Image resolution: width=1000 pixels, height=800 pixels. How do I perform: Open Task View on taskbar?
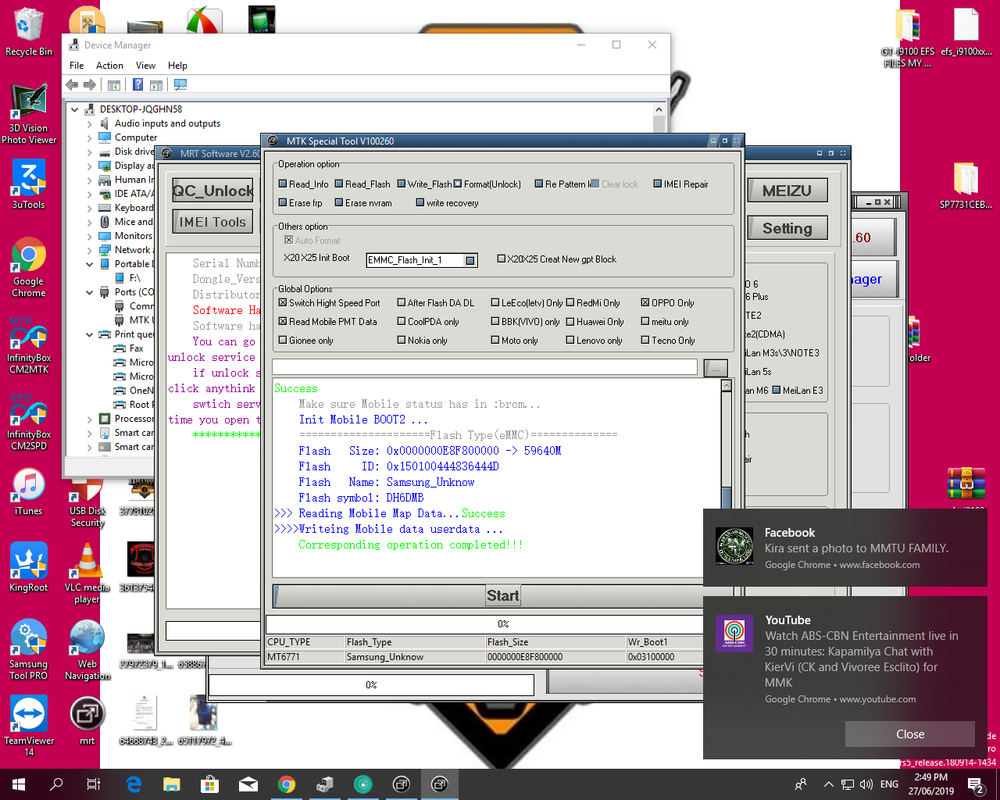[x=93, y=784]
